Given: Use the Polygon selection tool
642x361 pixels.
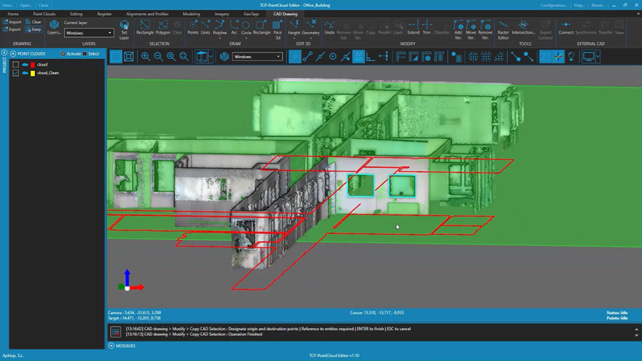Looking at the screenshot, I should pyautogui.click(x=163, y=27).
